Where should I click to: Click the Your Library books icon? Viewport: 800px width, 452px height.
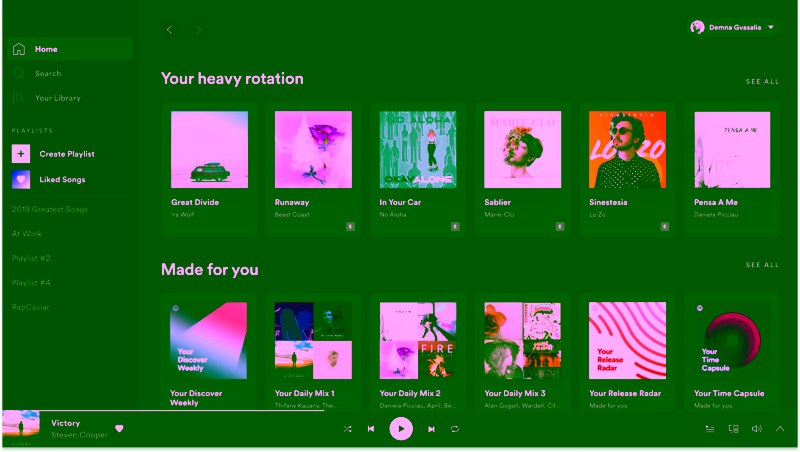(x=19, y=98)
